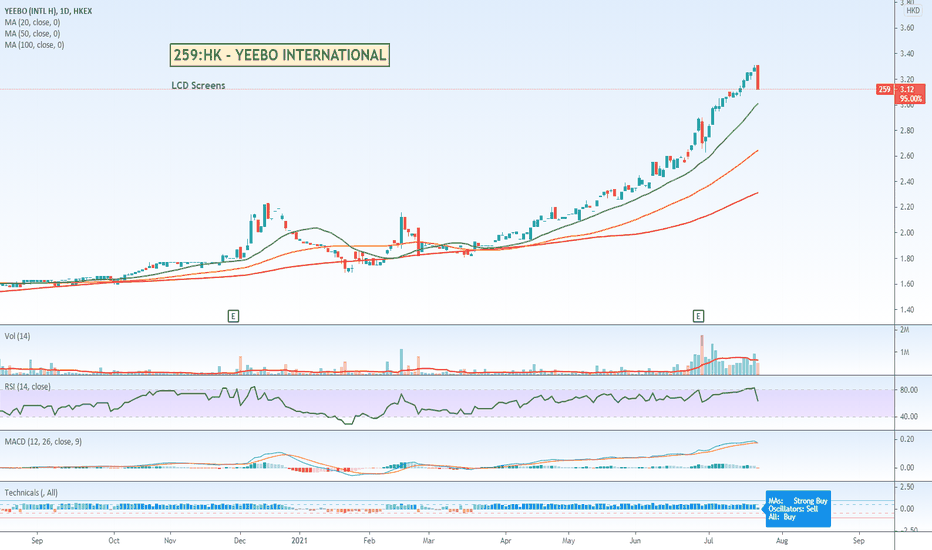Select the MA (100, close, 0) indicator legend
932x550 pixels.
point(34,45)
